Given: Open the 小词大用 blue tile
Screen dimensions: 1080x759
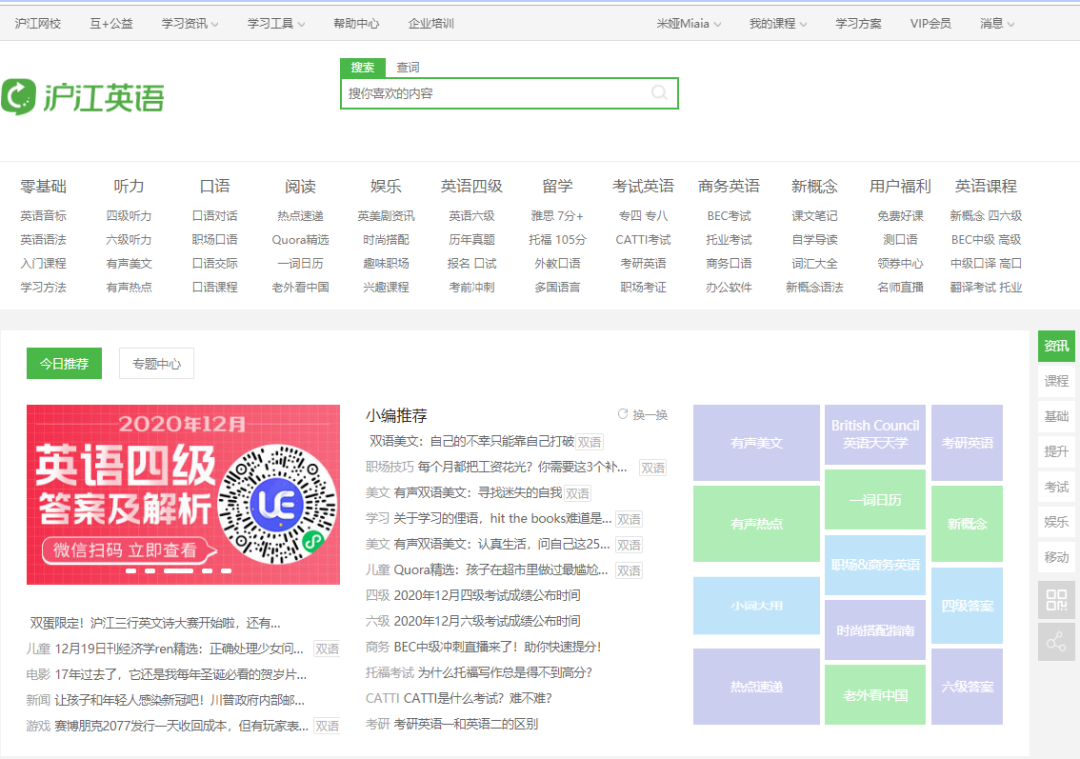Looking at the screenshot, I should 756,605.
